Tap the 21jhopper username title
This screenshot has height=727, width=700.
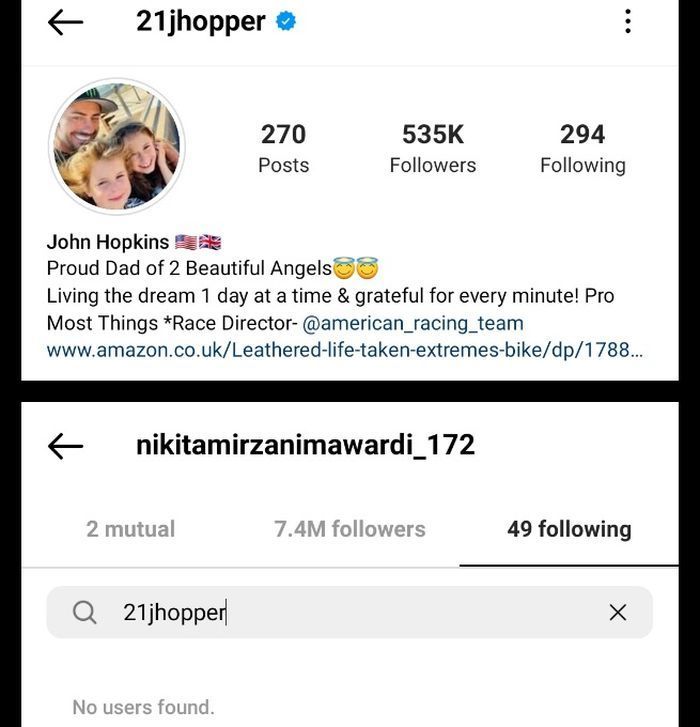pyautogui.click(x=201, y=22)
